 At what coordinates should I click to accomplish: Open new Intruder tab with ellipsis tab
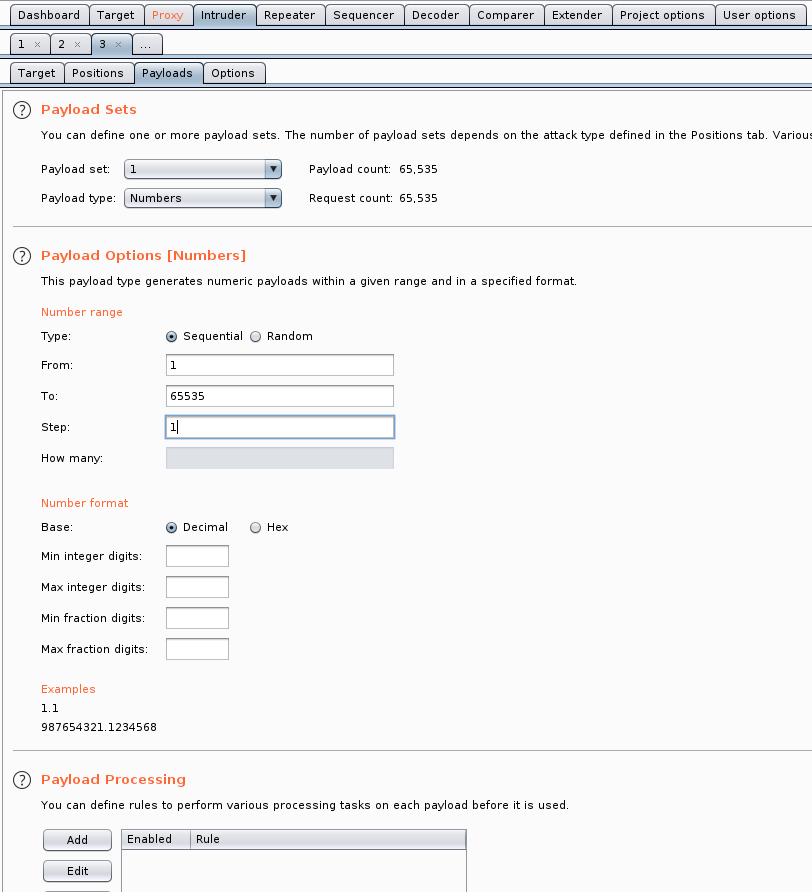(145, 45)
